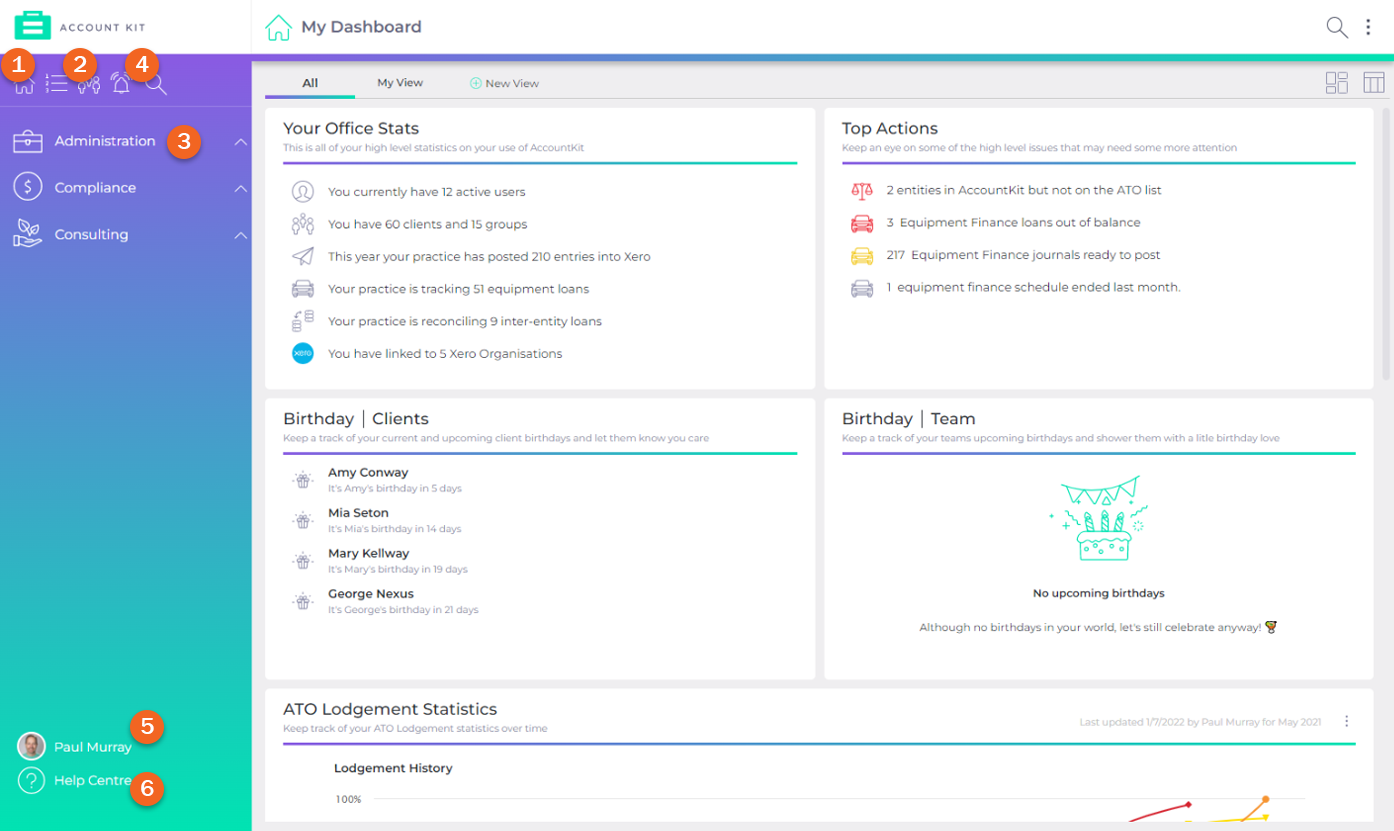The image size is (1394, 831).
Task: Click the grey car schedule ended icon
Action: (862, 287)
